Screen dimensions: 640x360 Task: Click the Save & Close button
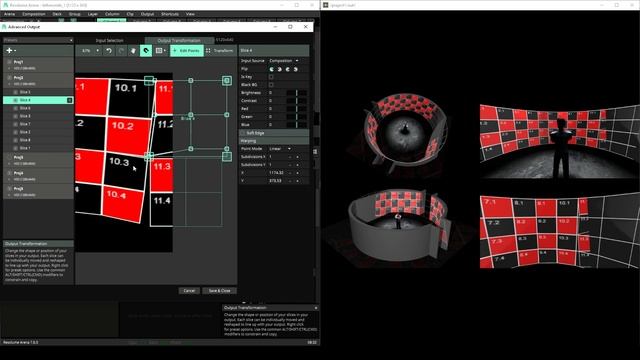coord(220,291)
